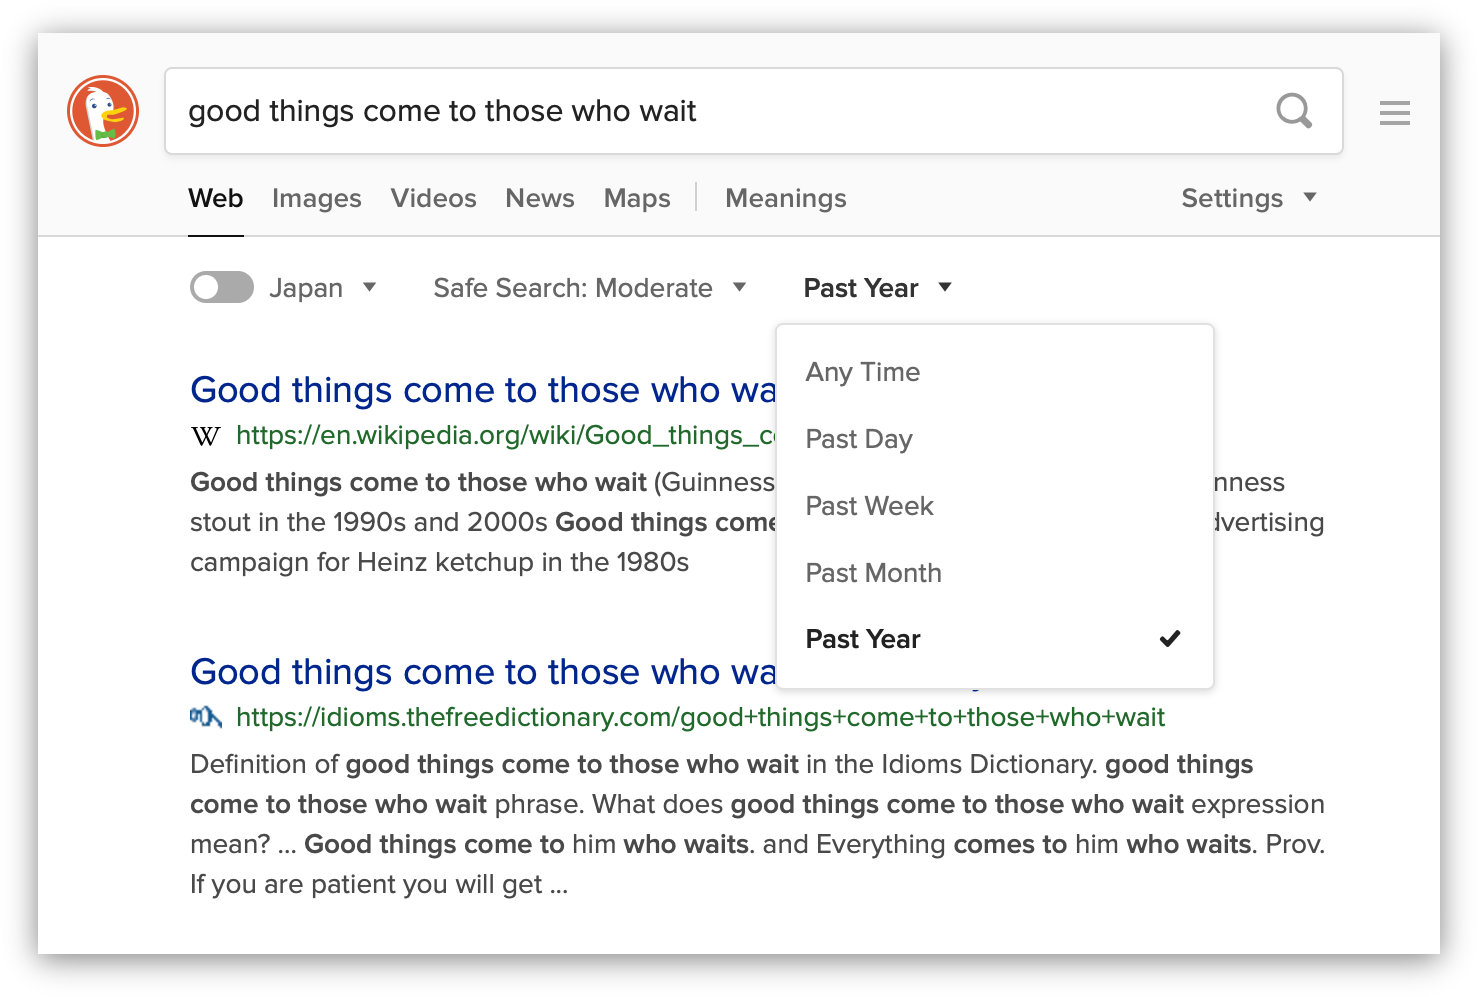
Task: Select the Past Month option
Action: (x=873, y=573)
